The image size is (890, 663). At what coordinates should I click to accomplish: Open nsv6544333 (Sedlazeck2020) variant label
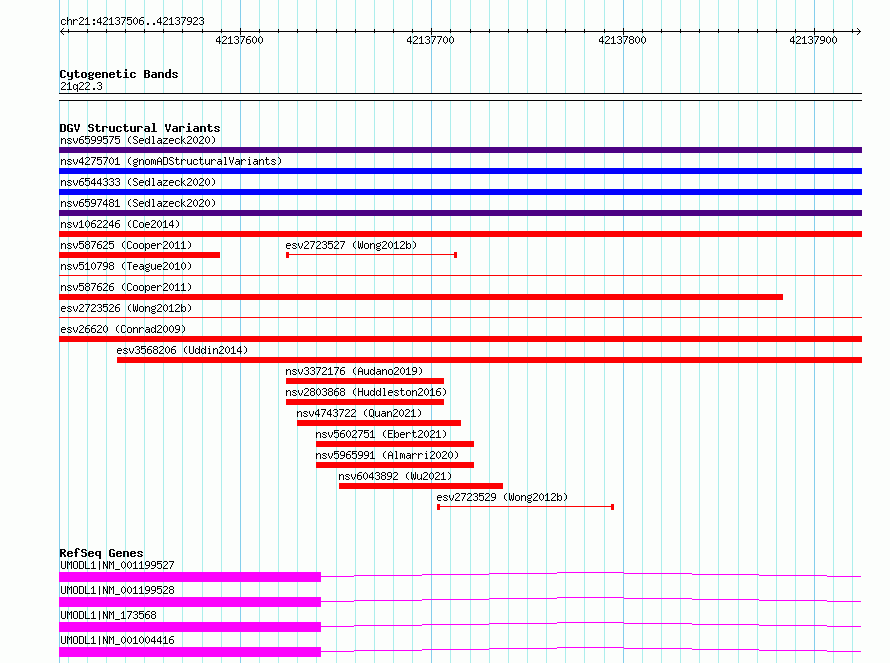(138, 182)
